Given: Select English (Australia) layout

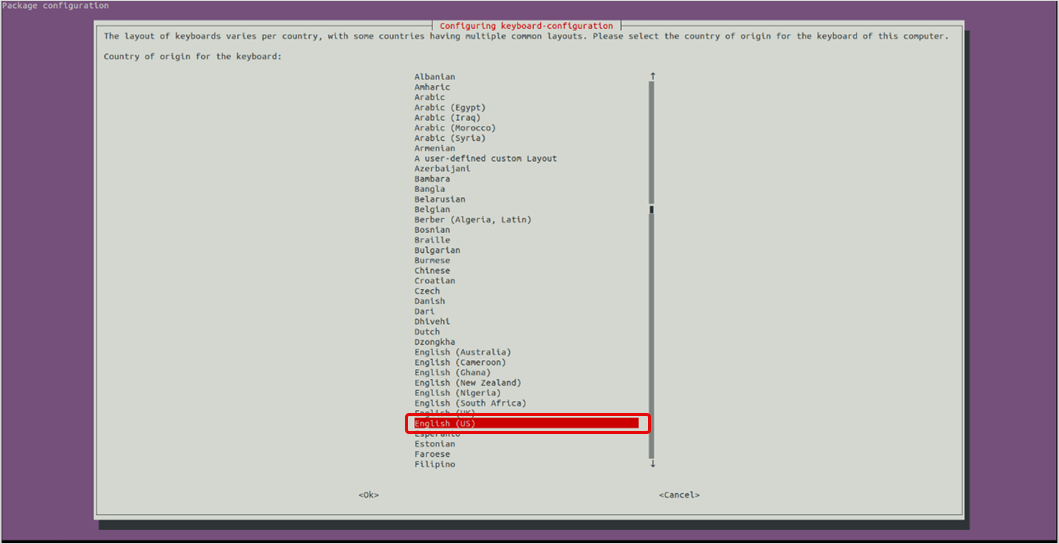Looking at the screenshot, I should pos(463,352).
